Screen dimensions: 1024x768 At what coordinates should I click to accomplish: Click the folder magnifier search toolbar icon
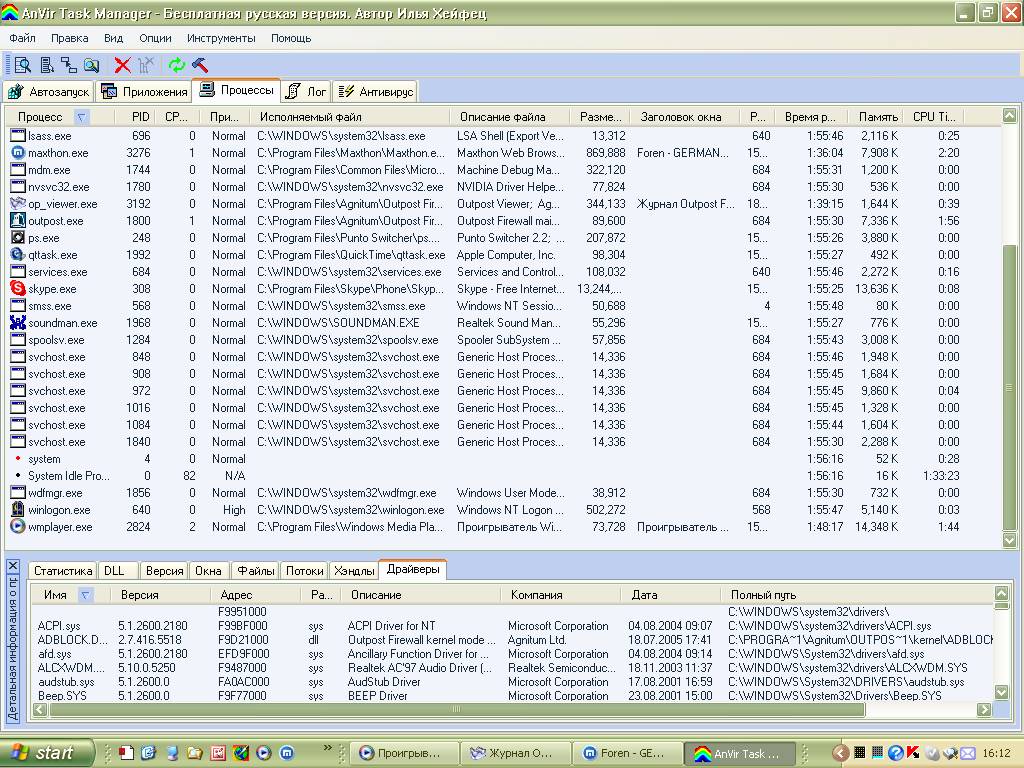pos(91,65)
